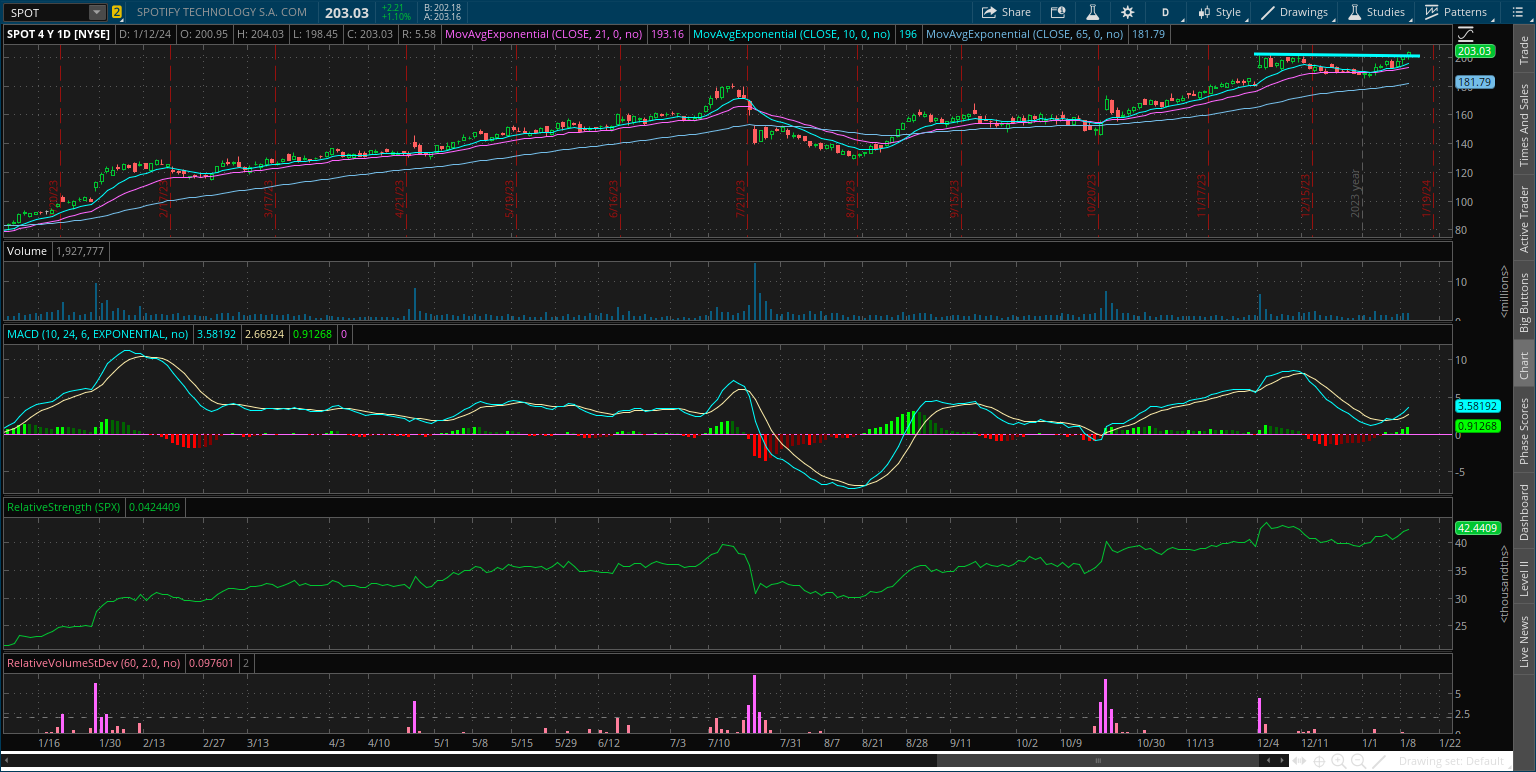Click the RelativeStrength (SPX) study label
1536x772 pixels.
click(x=63, y=507)
